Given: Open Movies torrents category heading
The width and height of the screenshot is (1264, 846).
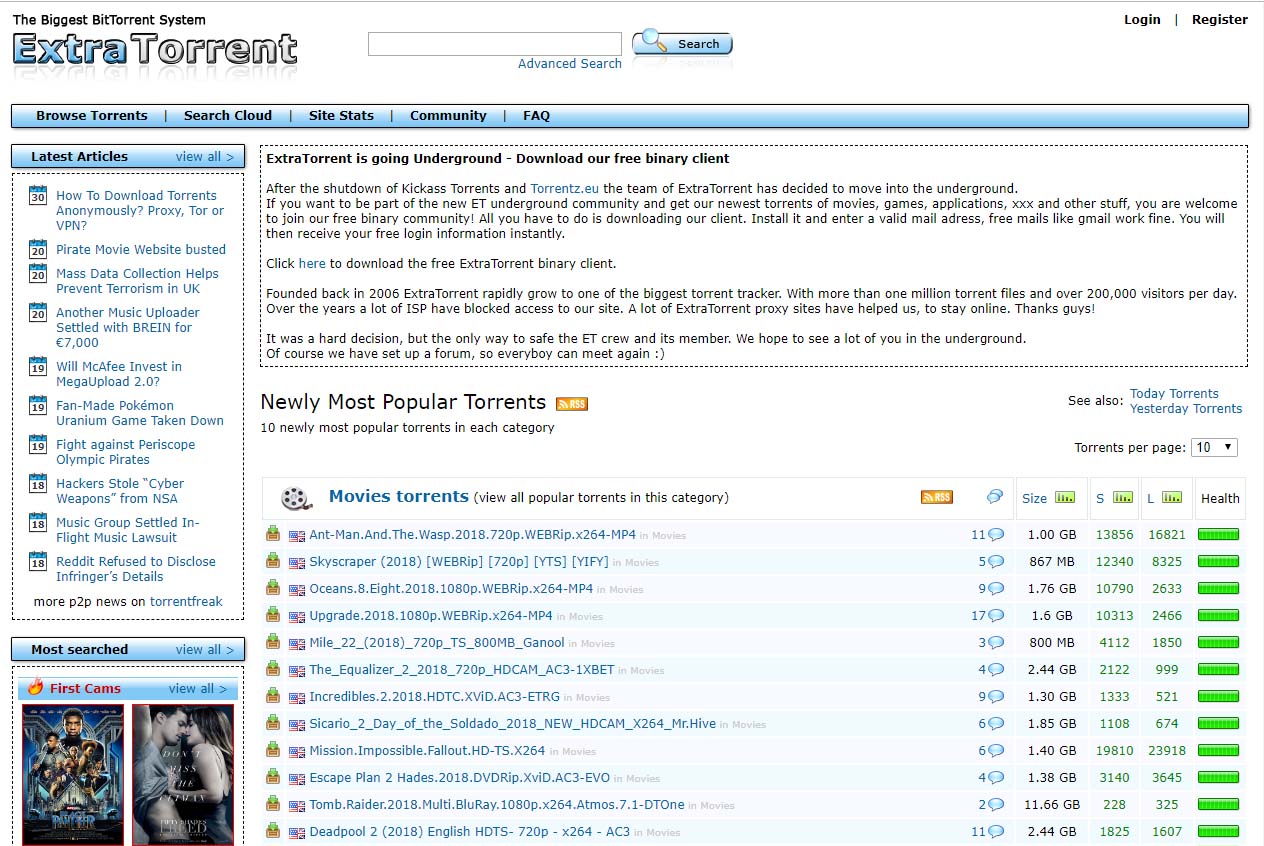Looking at the screenshot, I should [x=399, y=496].
